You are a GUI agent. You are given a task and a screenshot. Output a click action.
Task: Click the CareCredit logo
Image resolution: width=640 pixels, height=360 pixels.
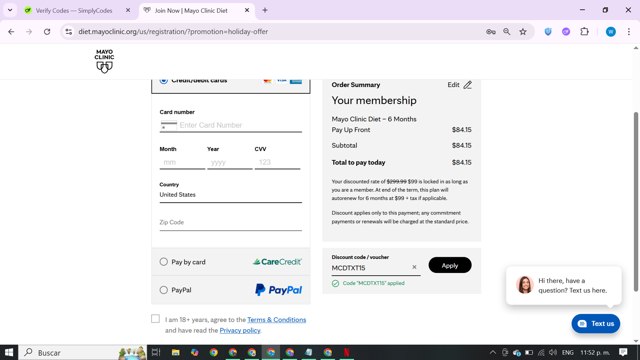(277, 262)
